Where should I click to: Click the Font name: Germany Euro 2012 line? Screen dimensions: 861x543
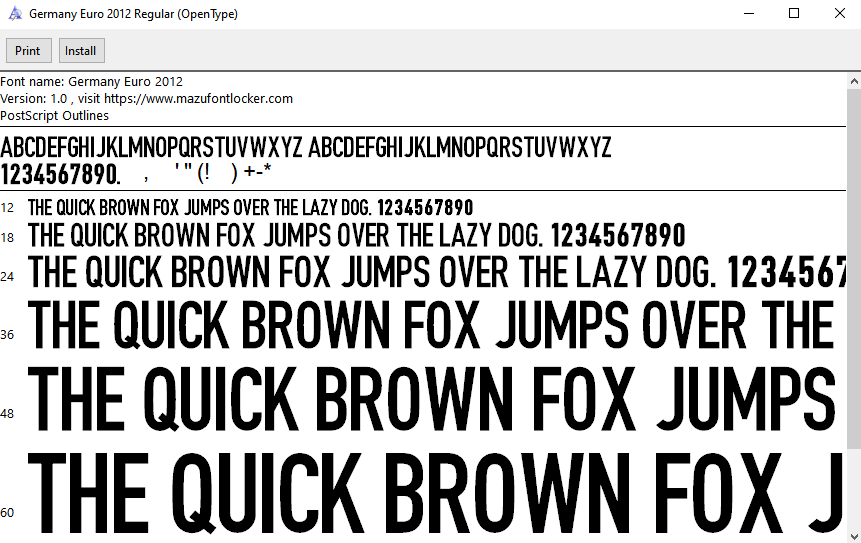point(92,82)
